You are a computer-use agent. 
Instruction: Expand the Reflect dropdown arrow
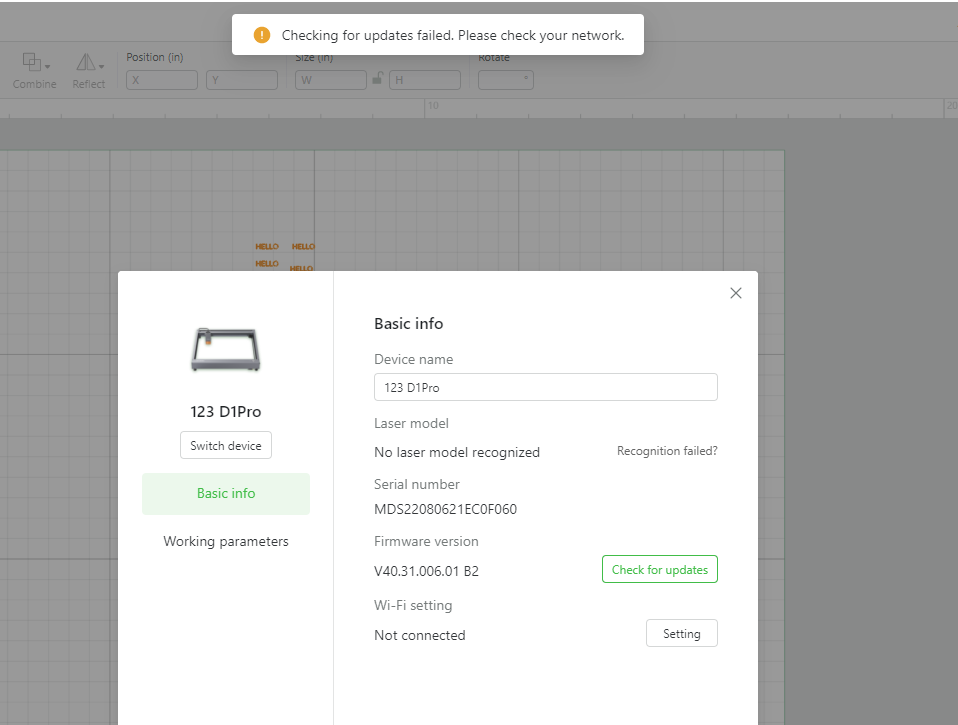(x=101, y=67)
